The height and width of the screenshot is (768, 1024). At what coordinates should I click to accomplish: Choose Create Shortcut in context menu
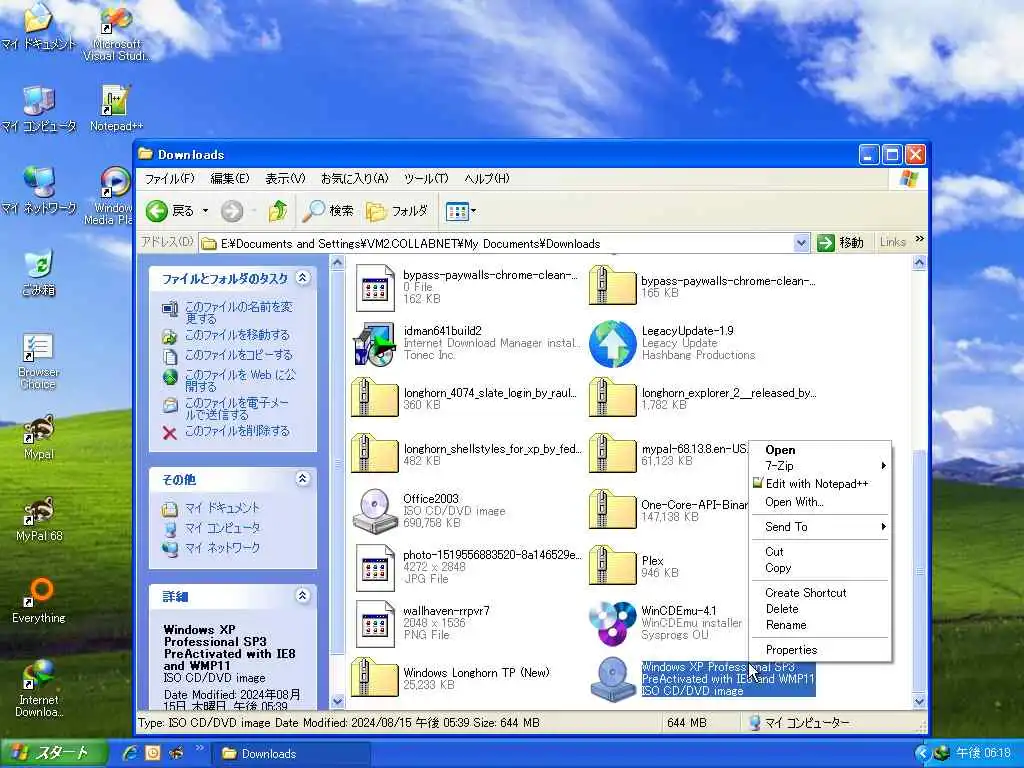tap(820, 593)
